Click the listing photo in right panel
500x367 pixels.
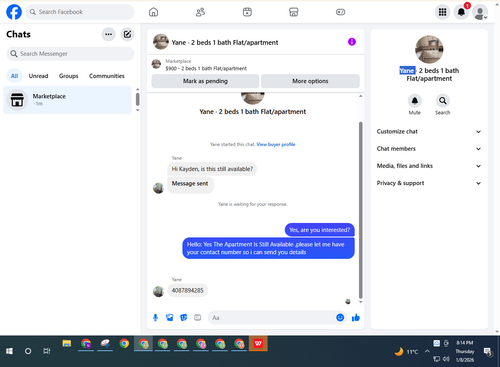pos(429,49)
